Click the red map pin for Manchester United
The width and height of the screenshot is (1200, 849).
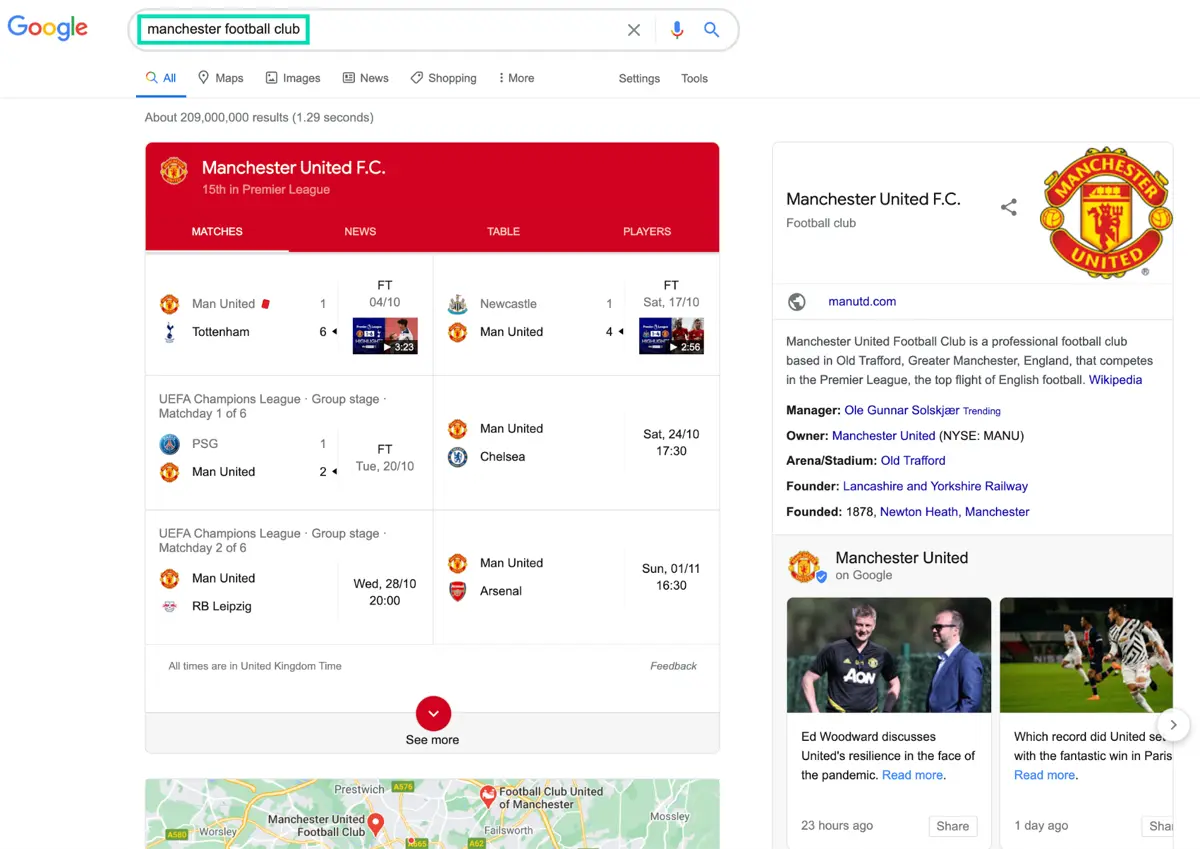(376, 824)
